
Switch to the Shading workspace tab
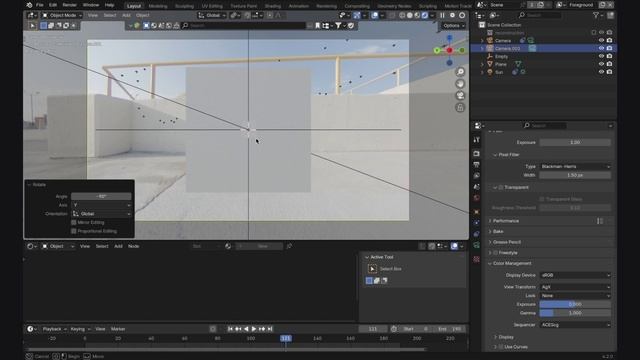click(x=273, y=6)
